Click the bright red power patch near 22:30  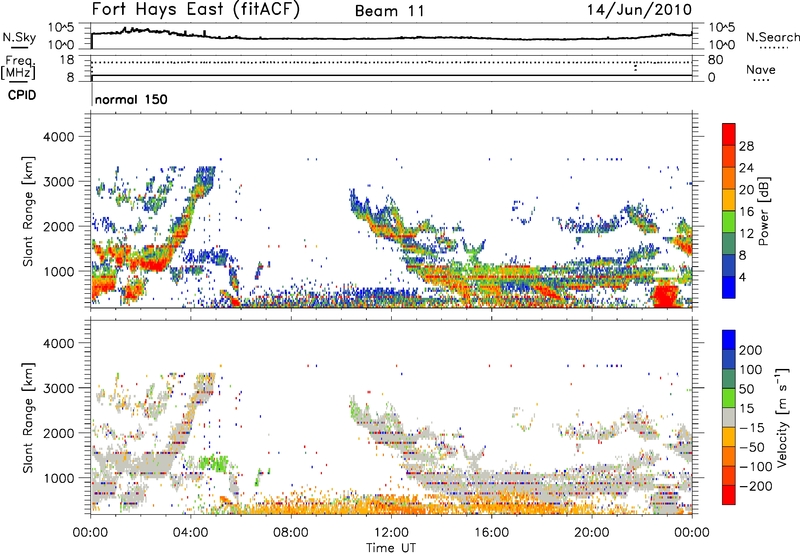(665, 296)
